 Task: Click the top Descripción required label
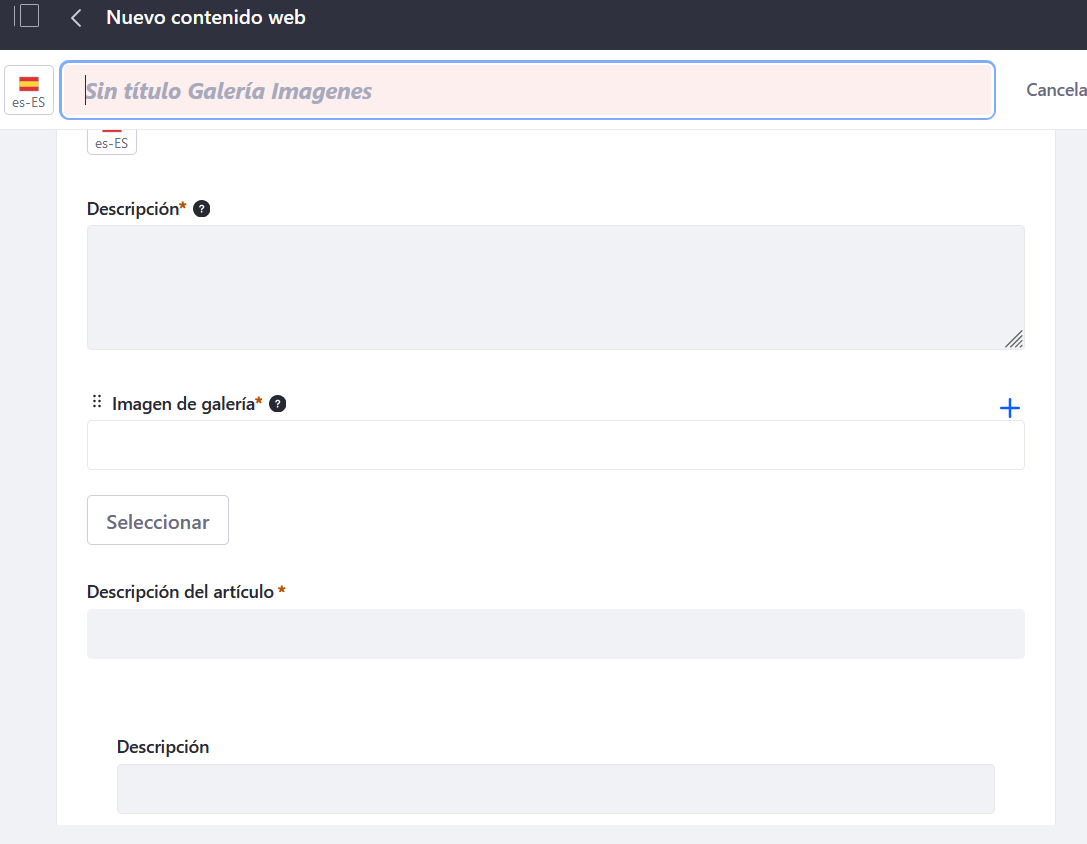click(x=132, y=209)
